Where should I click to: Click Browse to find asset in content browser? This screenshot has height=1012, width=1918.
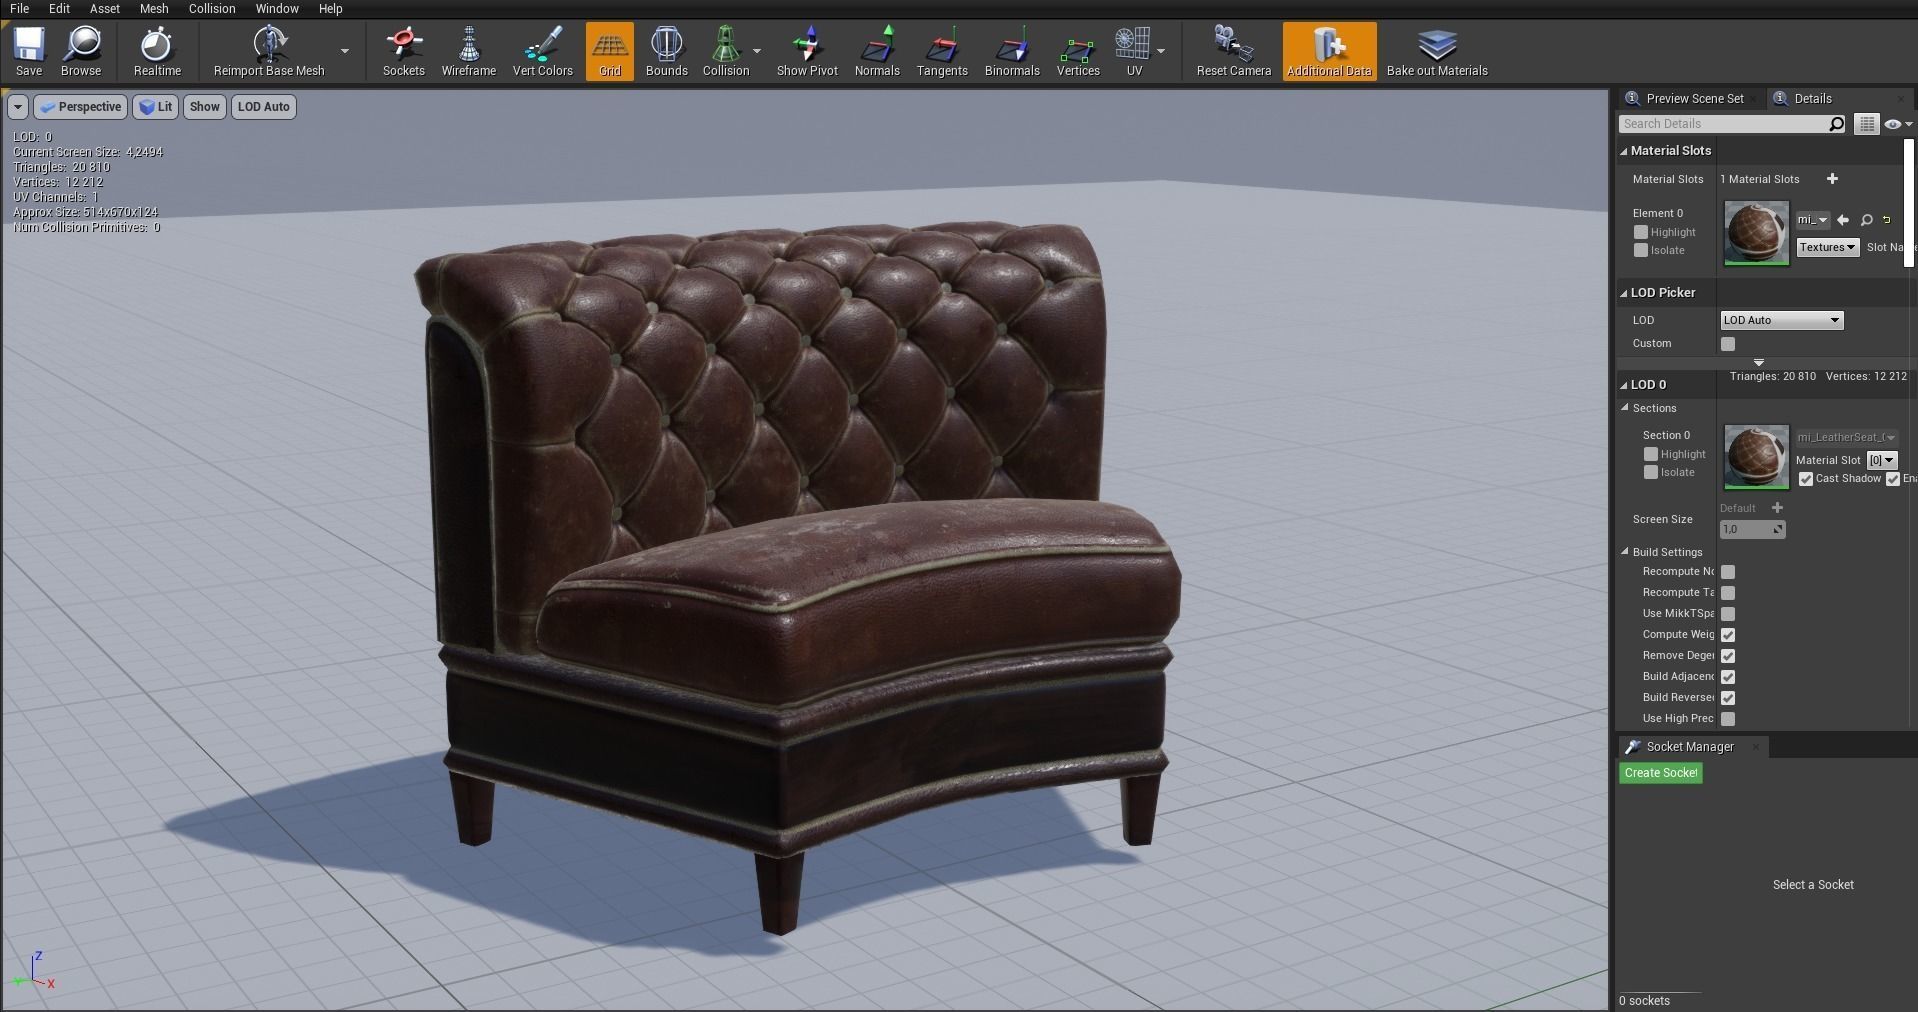(x=81, y=51)
